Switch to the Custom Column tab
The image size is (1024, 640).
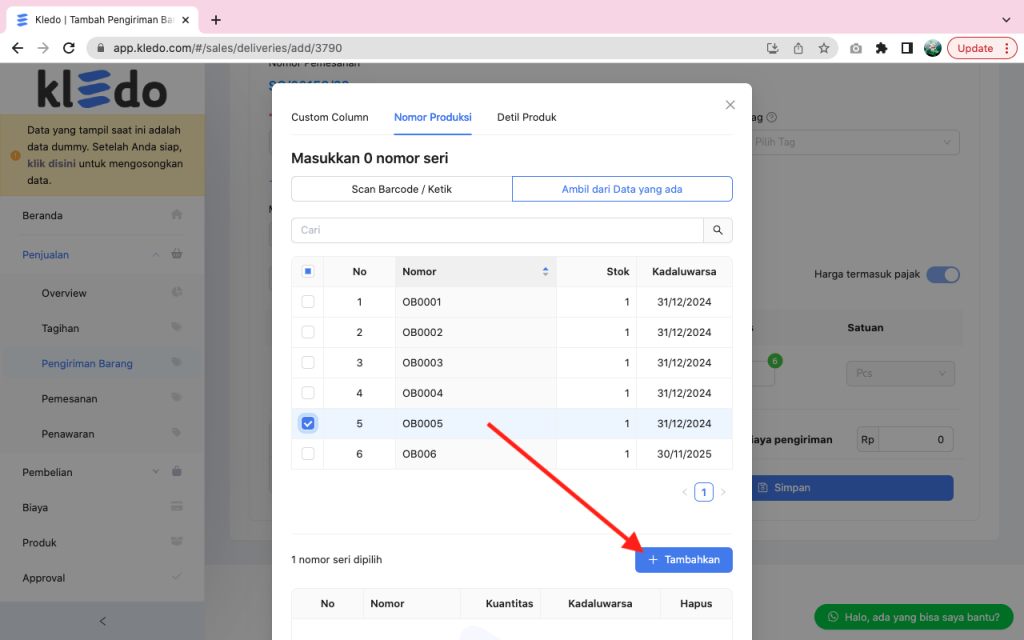click(x=330, y=117)
